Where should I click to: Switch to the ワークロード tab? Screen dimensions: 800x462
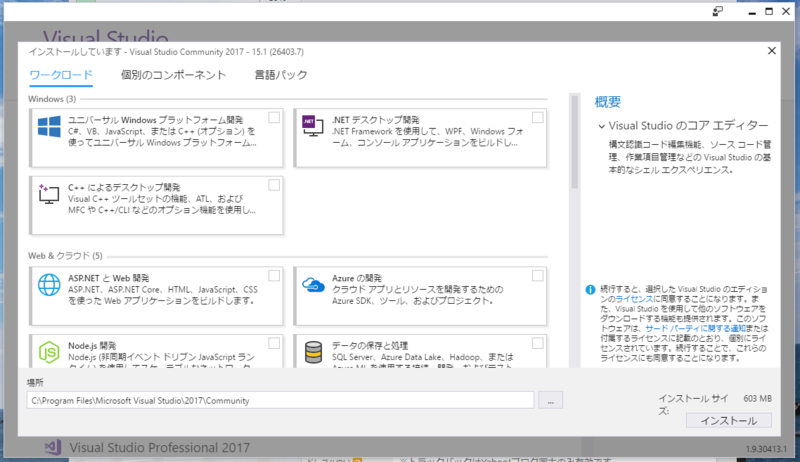tap(61, 75)
